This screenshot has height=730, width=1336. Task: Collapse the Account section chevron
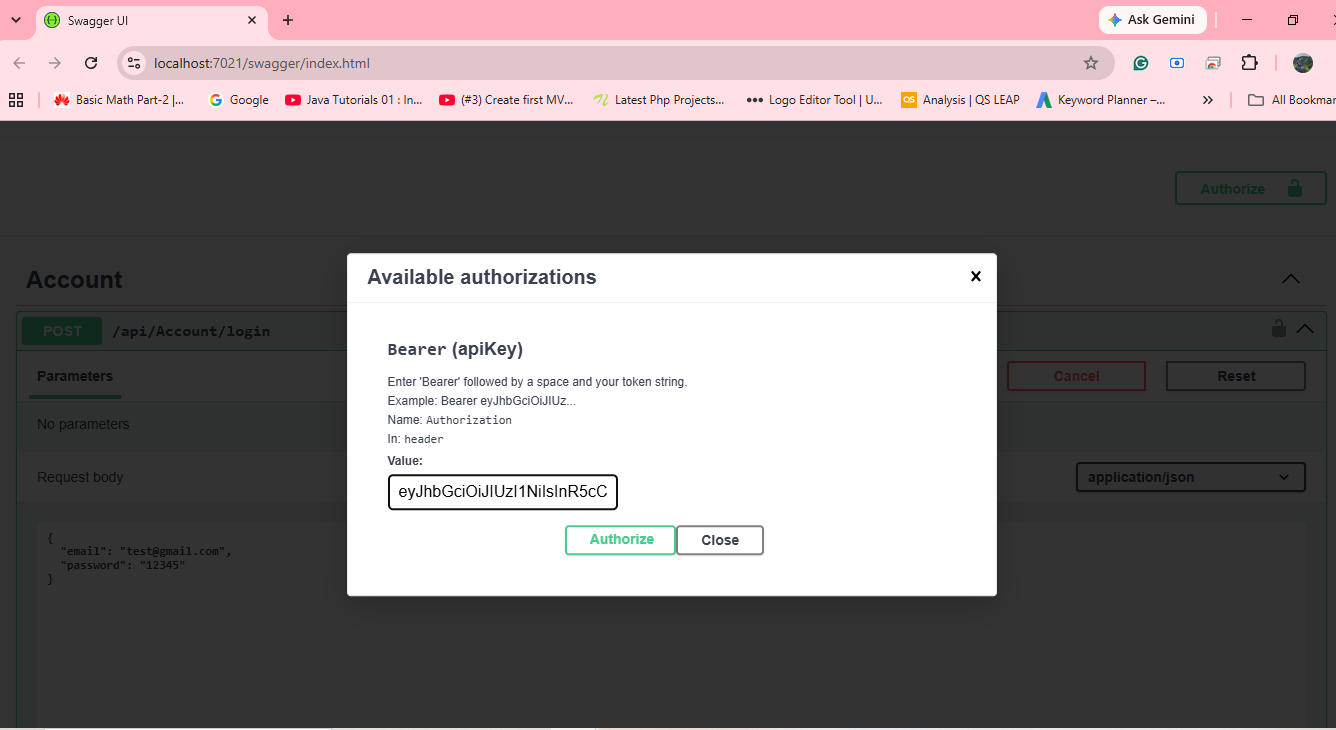(1291, 279)
